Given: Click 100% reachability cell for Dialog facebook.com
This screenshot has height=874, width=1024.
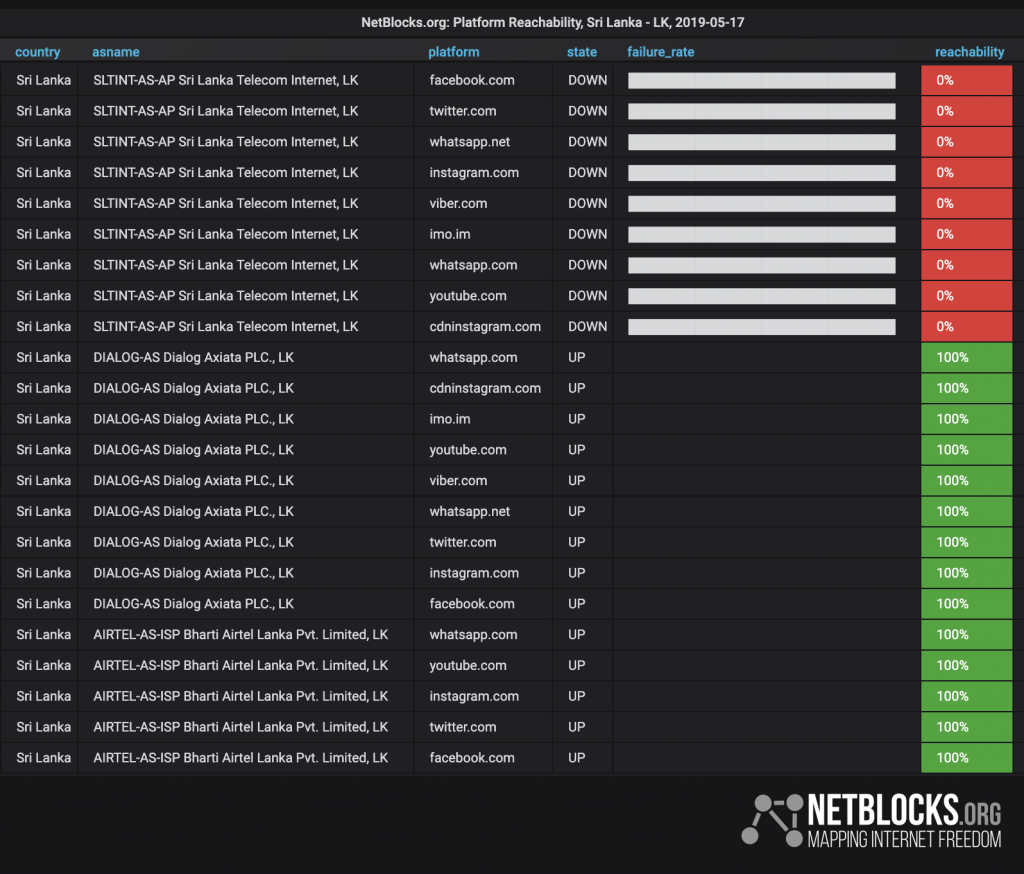Looking at the screenshot, I should tap(967, 604).
